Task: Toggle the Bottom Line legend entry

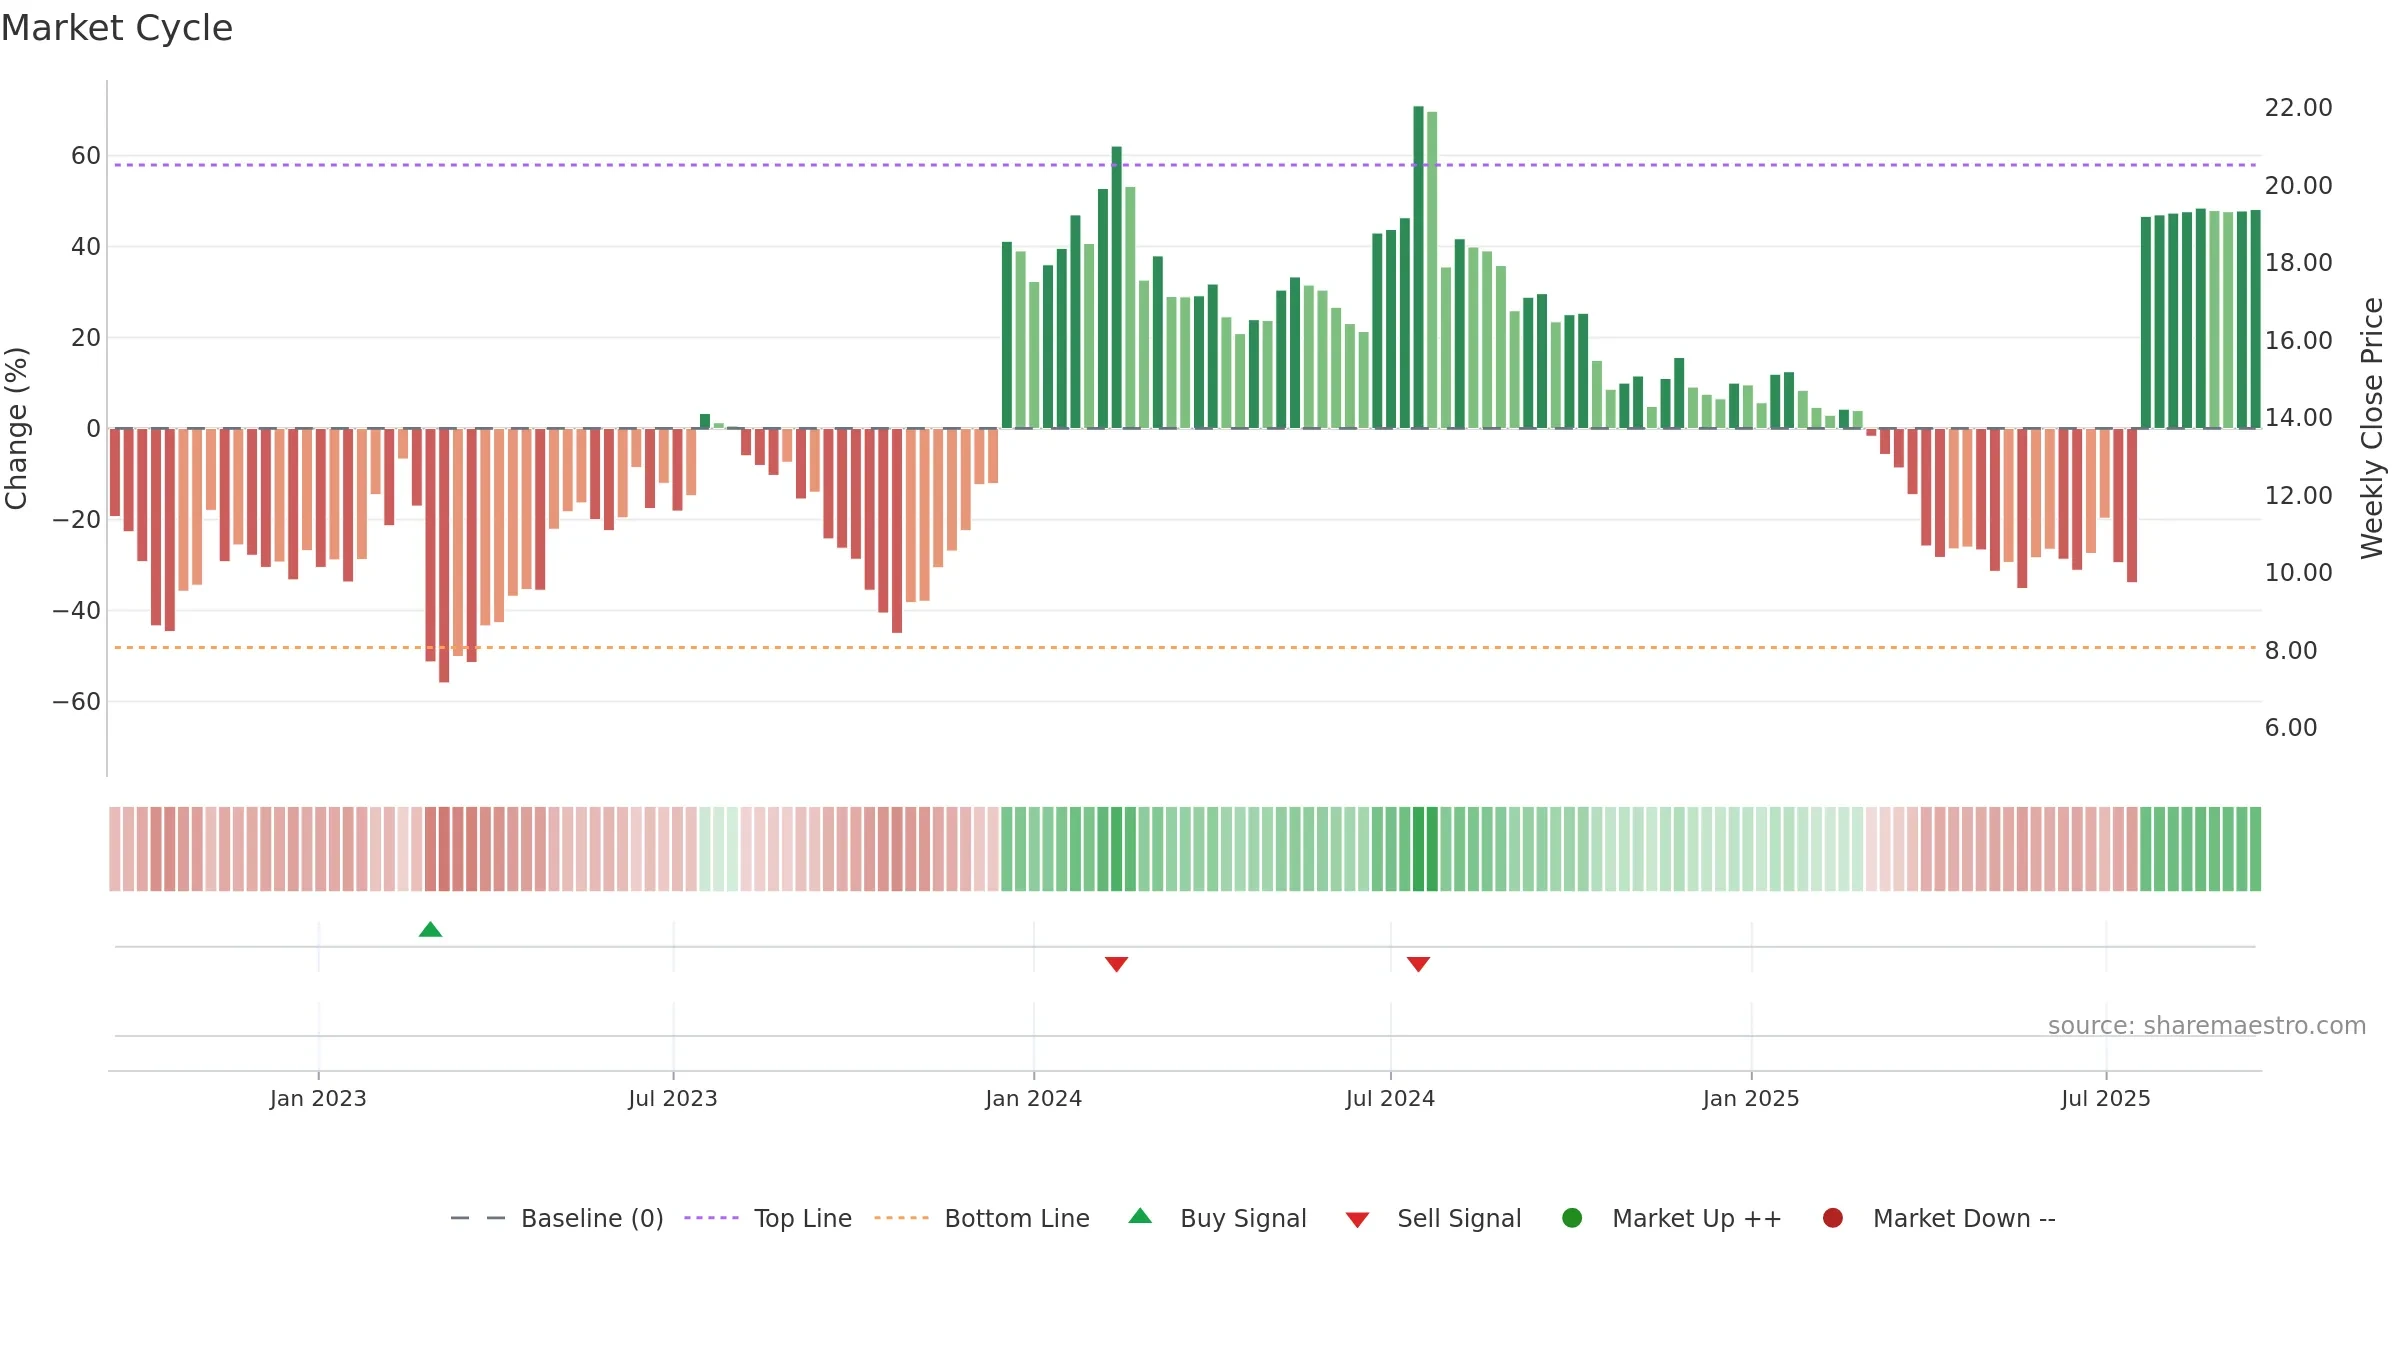Action: tap(982, 1218)
